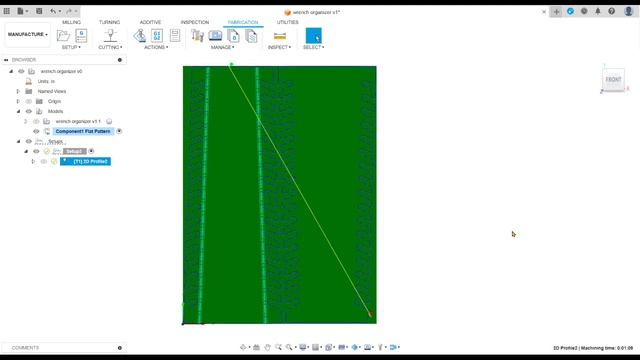Activate Setup1 radio button

coord(91,151)
